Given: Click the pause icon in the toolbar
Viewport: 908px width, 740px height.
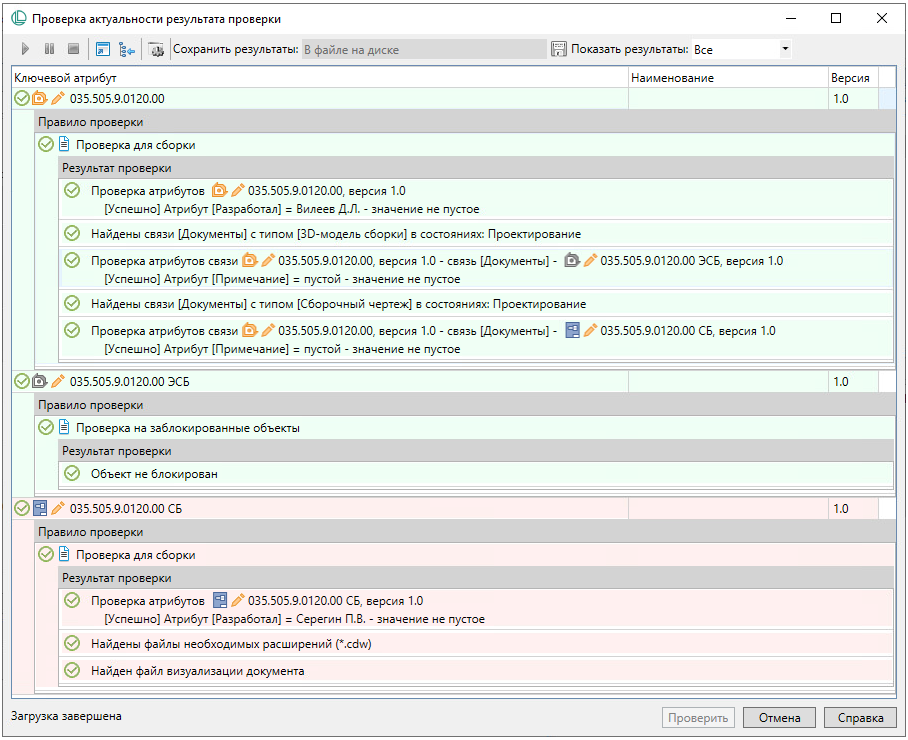Looking at the screenshot, I should point(49,48).
